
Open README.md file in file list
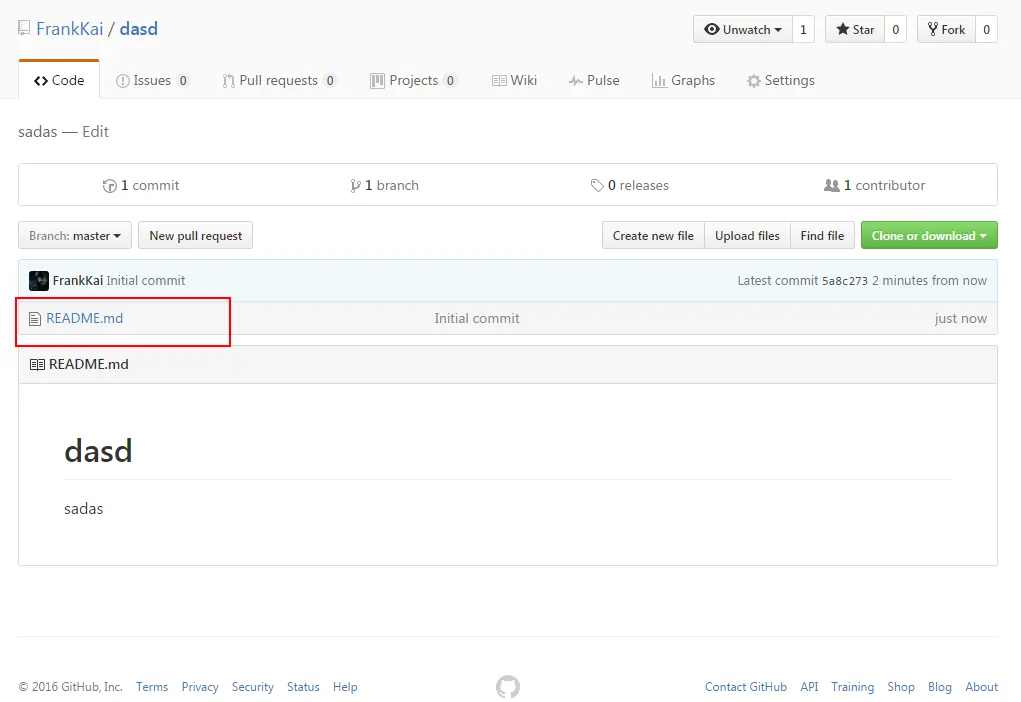click(85, 318)
